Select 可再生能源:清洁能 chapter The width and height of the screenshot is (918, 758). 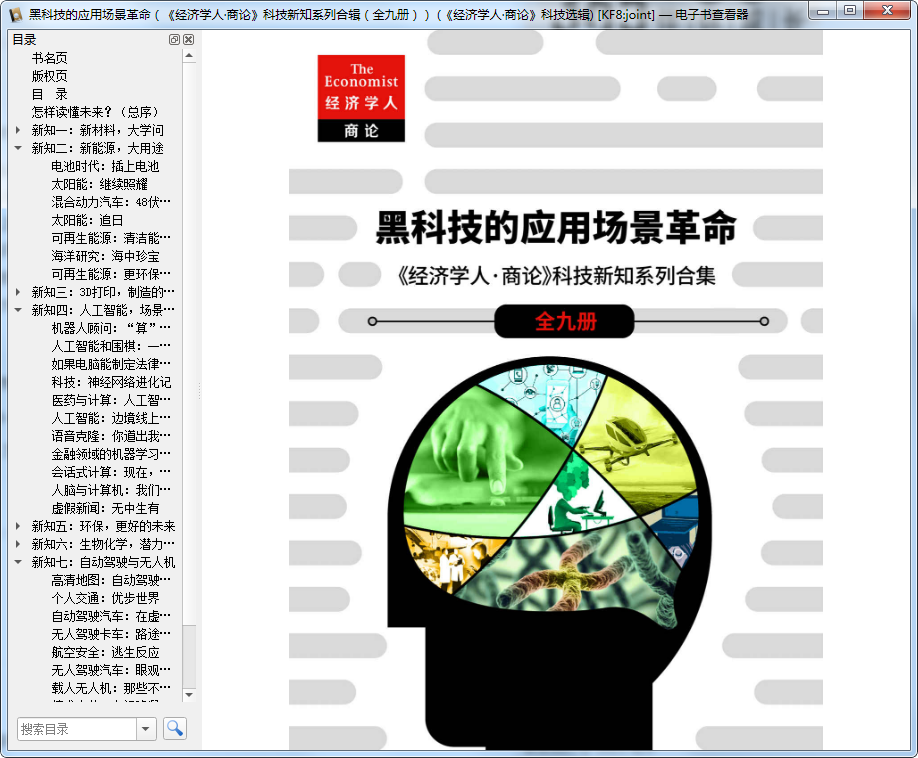click(x=111, y=238)
